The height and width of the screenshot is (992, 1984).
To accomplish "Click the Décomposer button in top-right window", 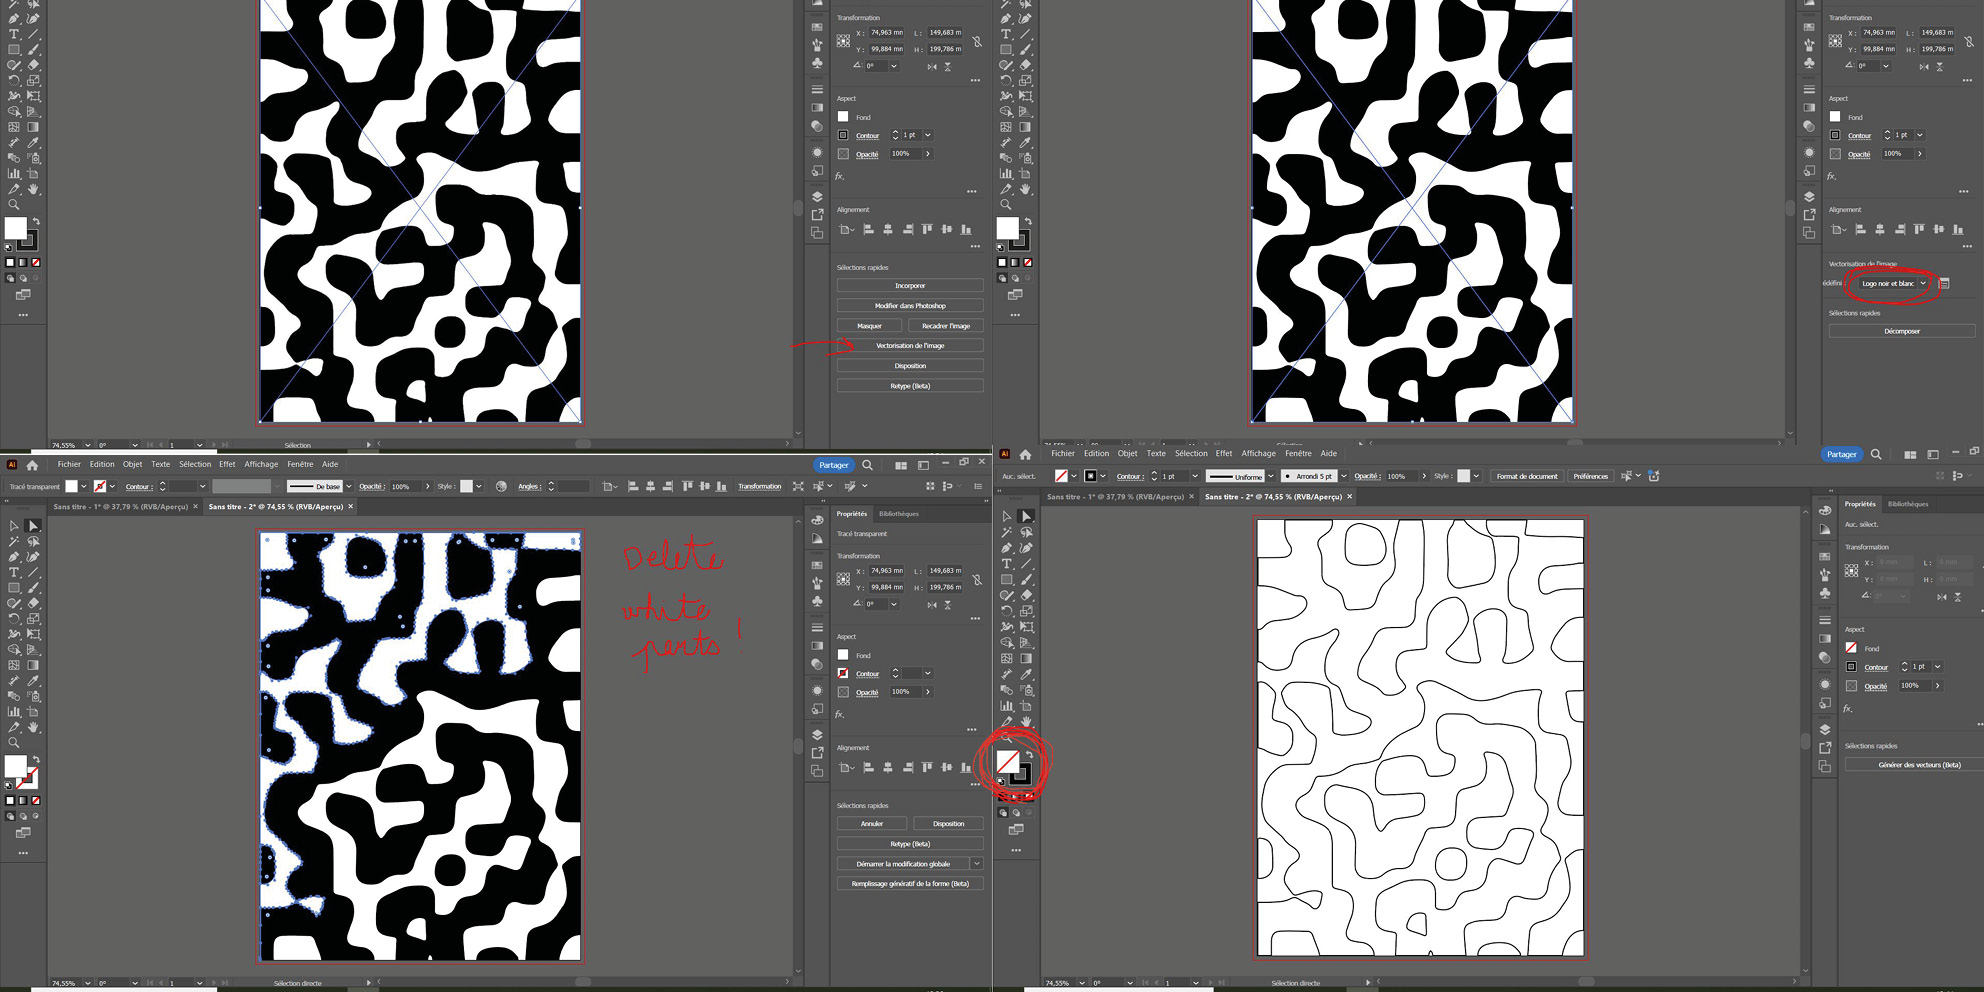I will point(1902,331).
